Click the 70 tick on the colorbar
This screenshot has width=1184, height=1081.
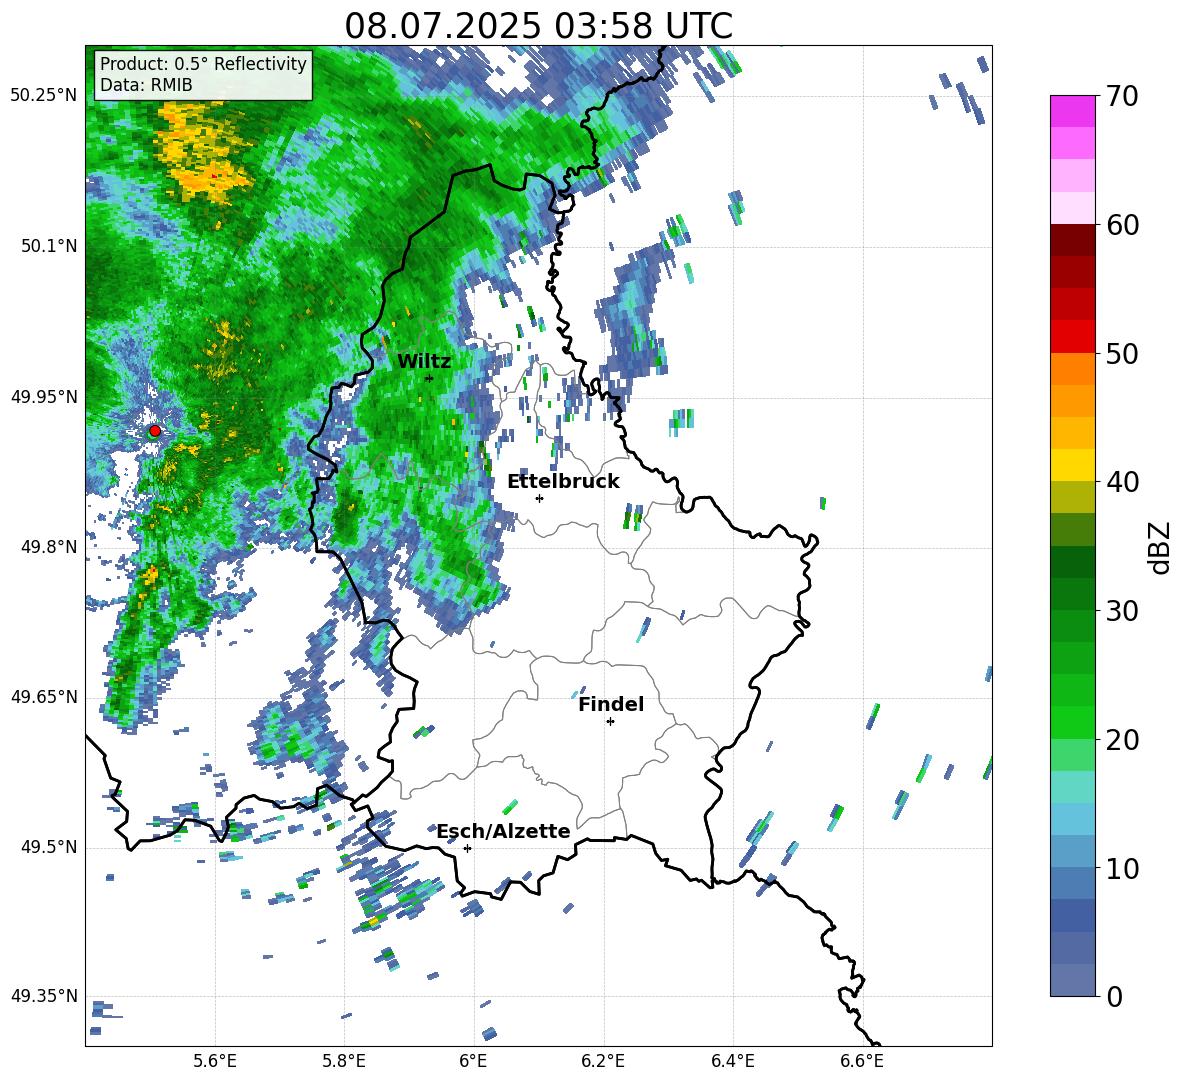[x=1122, y=96]
